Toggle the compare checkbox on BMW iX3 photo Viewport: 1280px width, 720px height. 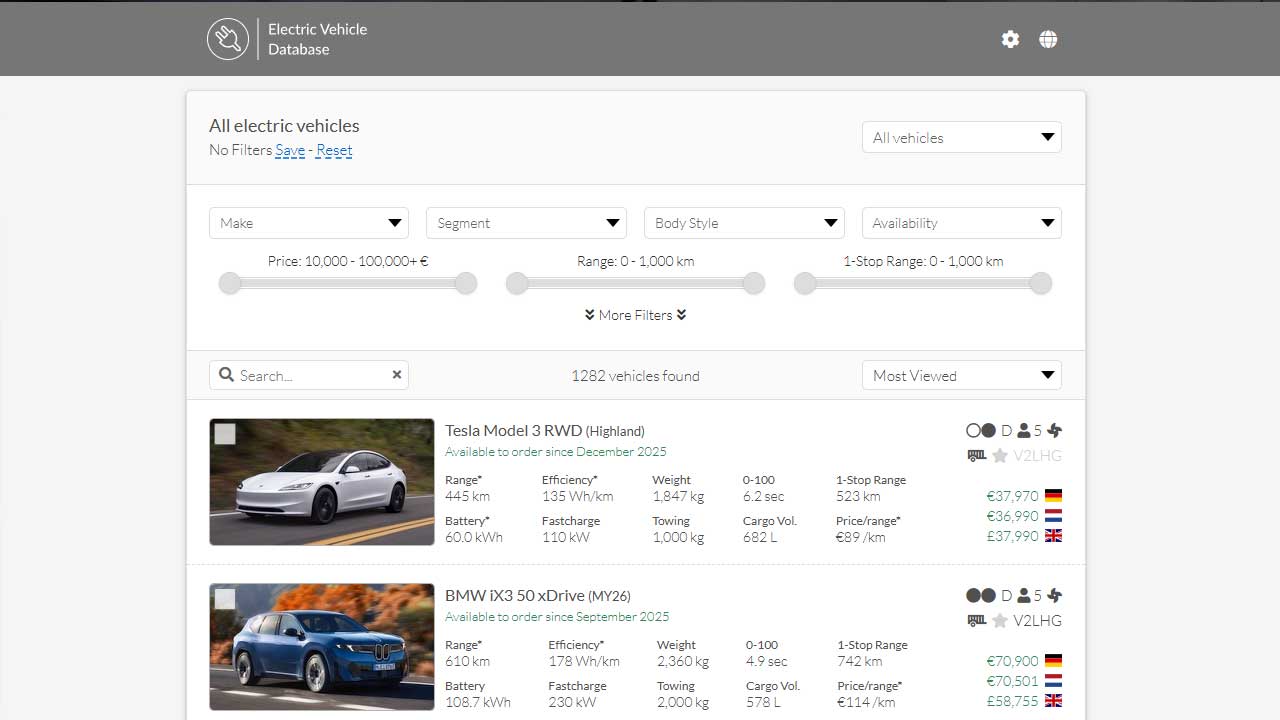224,598
